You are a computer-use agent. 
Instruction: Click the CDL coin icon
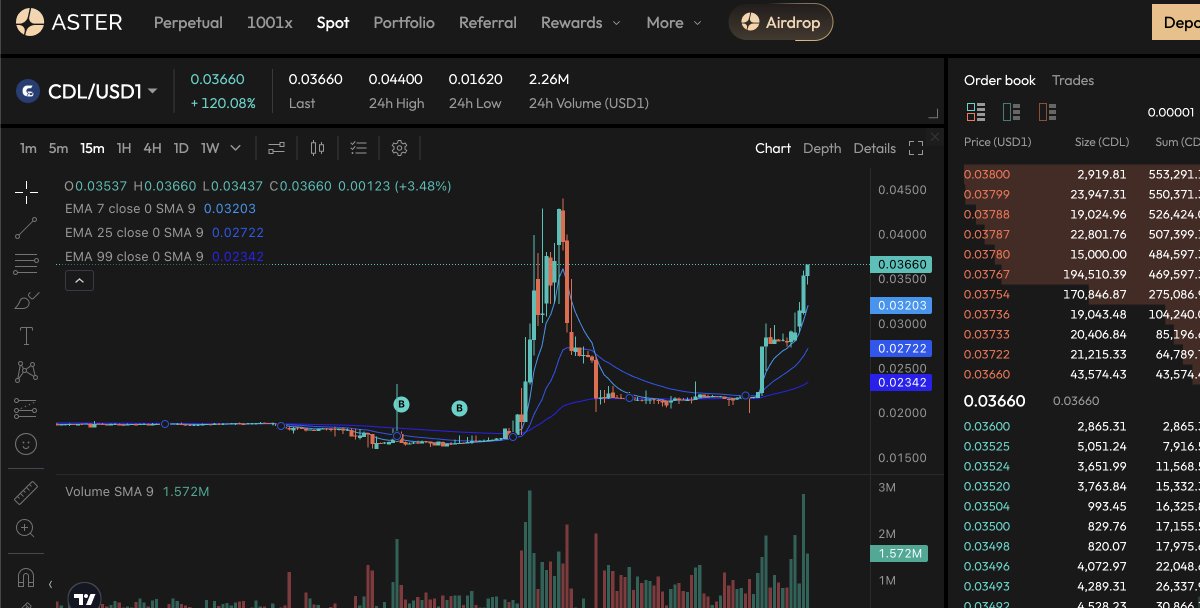pyautogui.click(x=27, y=91)
